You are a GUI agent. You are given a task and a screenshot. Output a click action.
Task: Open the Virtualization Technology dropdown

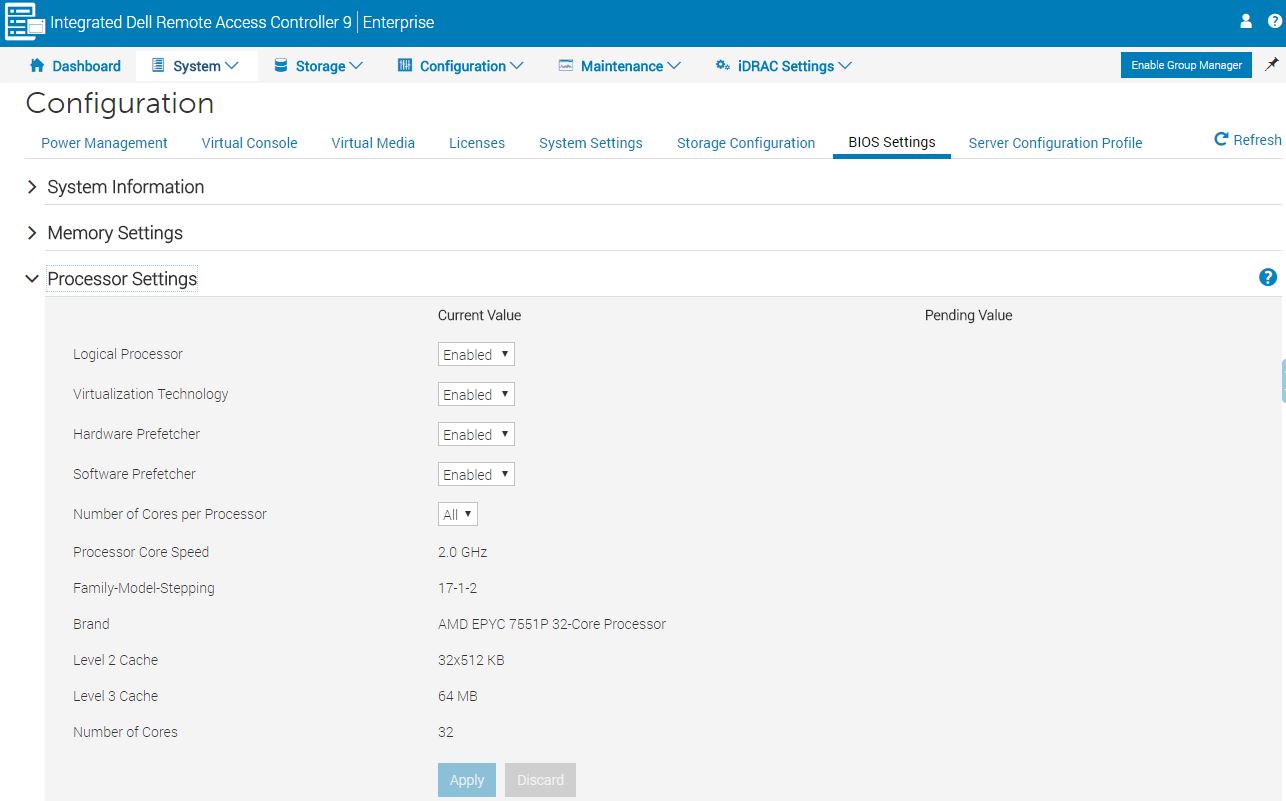point(476,395)
